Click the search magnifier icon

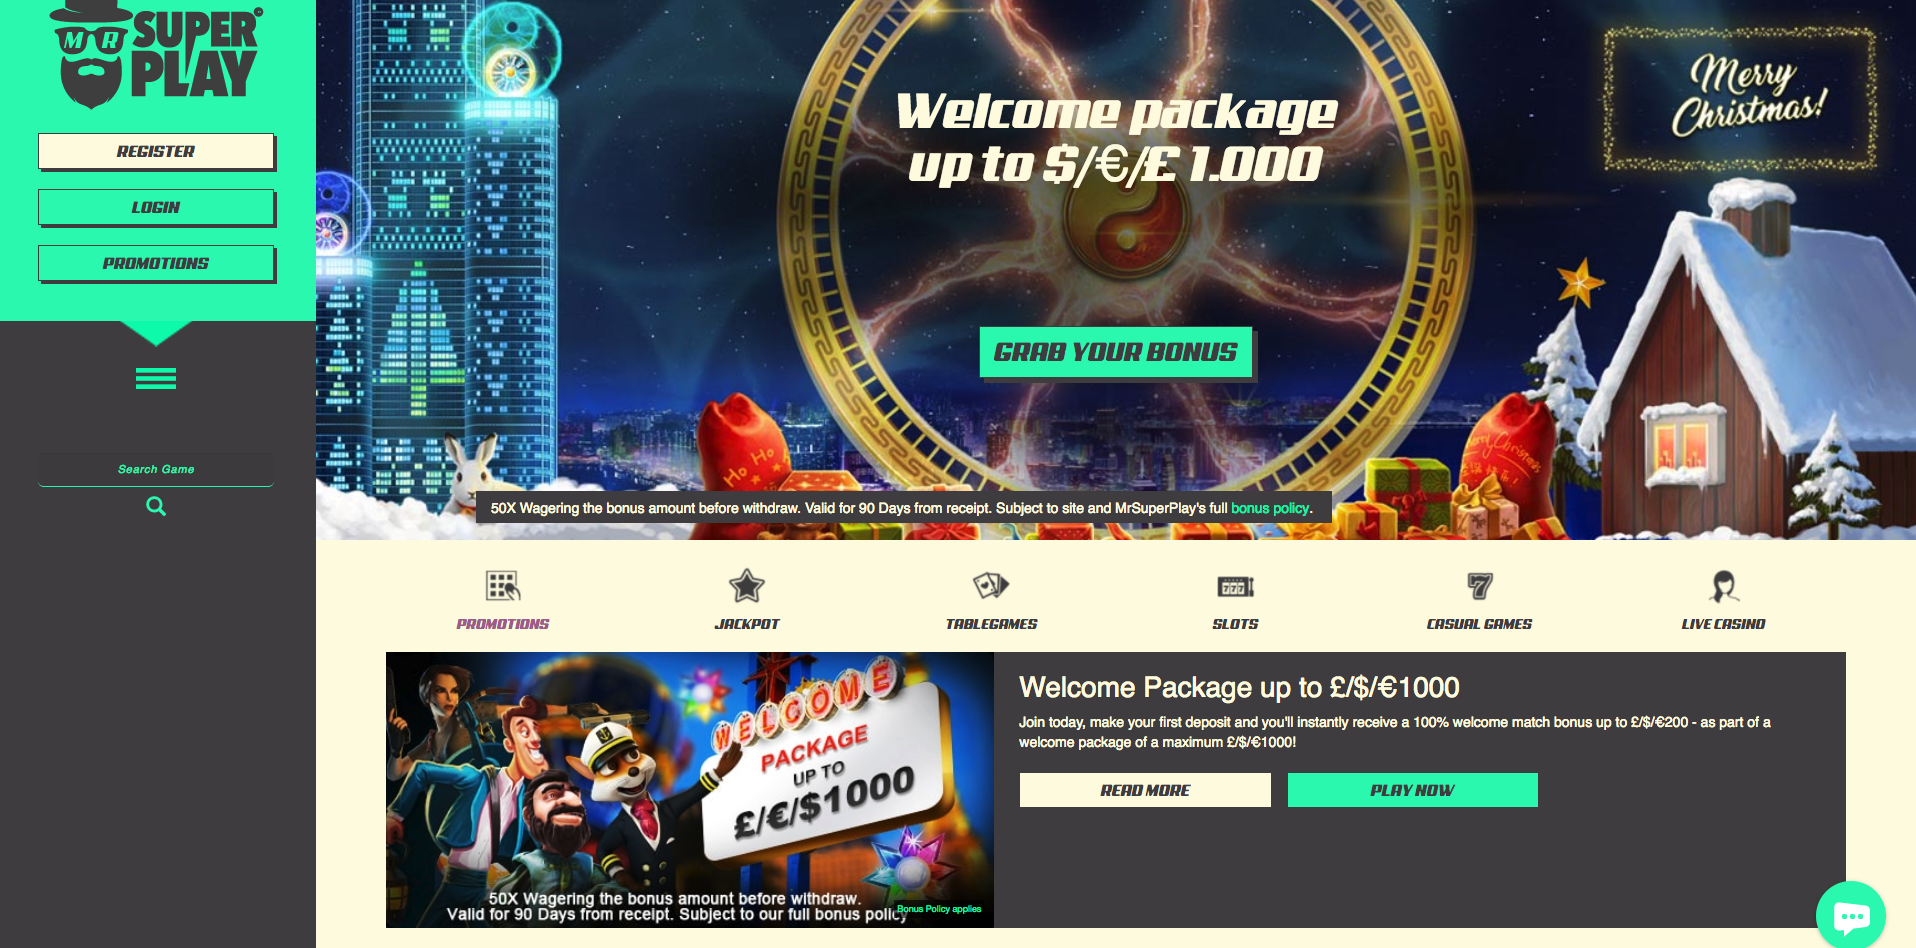pyautogui.click(x=156, y=507)
